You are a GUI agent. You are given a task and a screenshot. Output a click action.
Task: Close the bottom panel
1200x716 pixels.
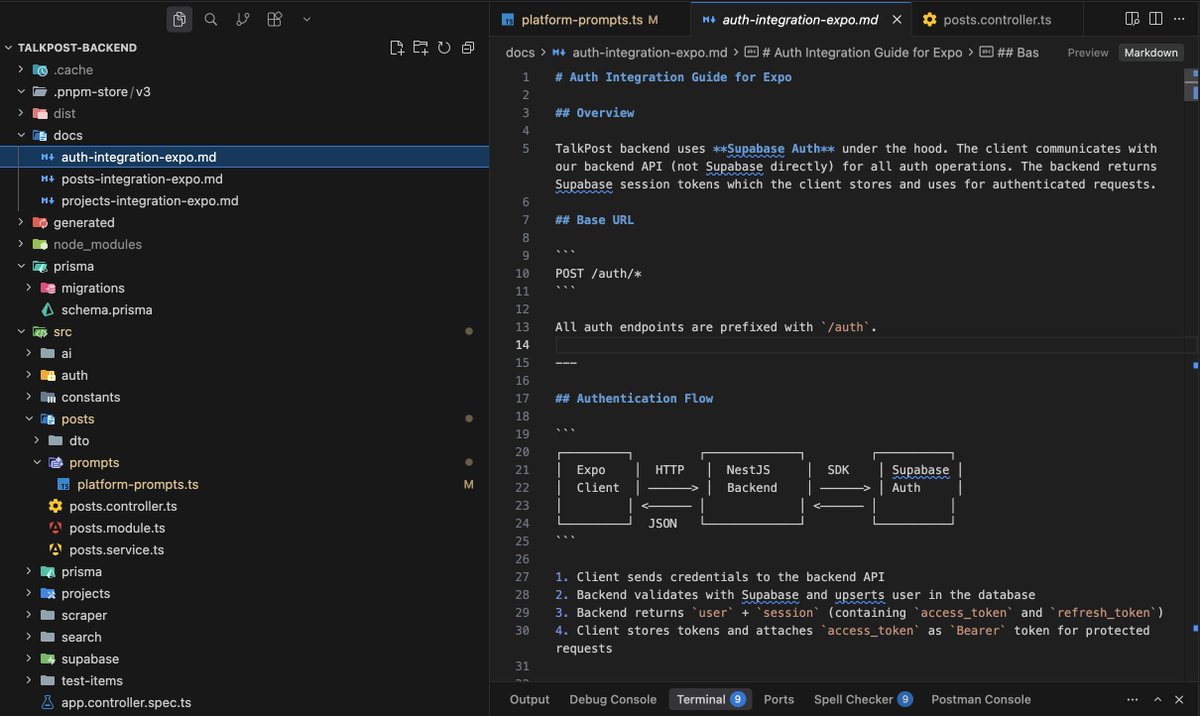point(1180,699)
